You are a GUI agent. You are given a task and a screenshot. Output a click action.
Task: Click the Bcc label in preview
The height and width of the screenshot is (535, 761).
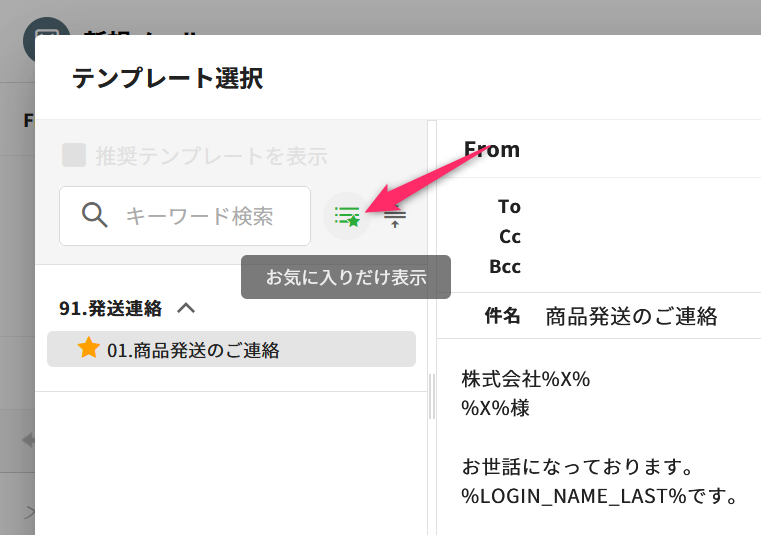505,267
